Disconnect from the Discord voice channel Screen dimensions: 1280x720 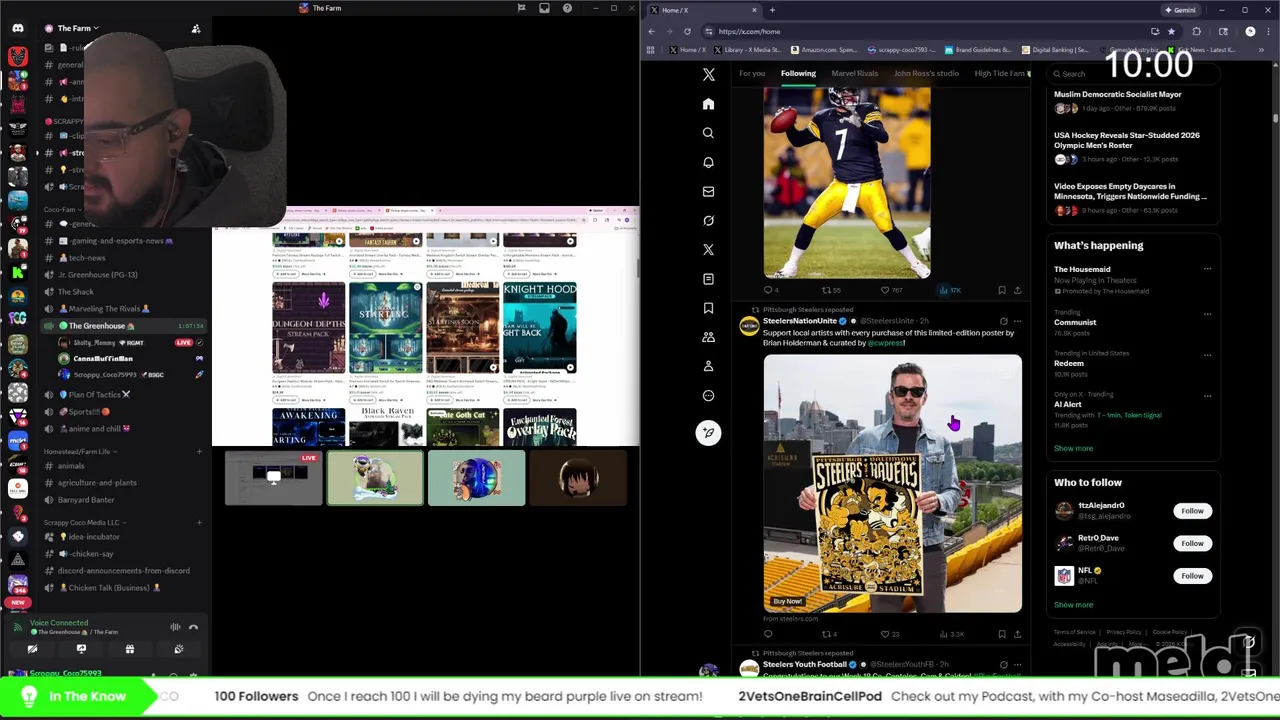[x=193, y=627]
